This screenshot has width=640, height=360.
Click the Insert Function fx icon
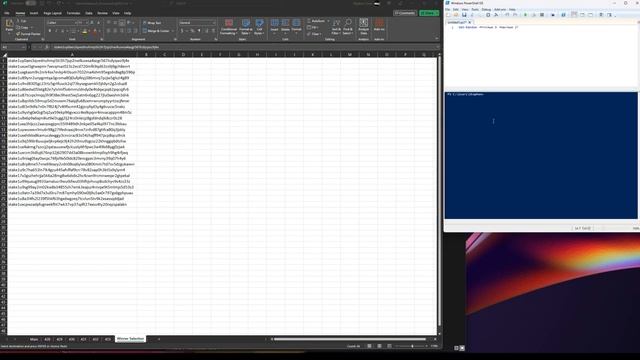click(47, 47)
